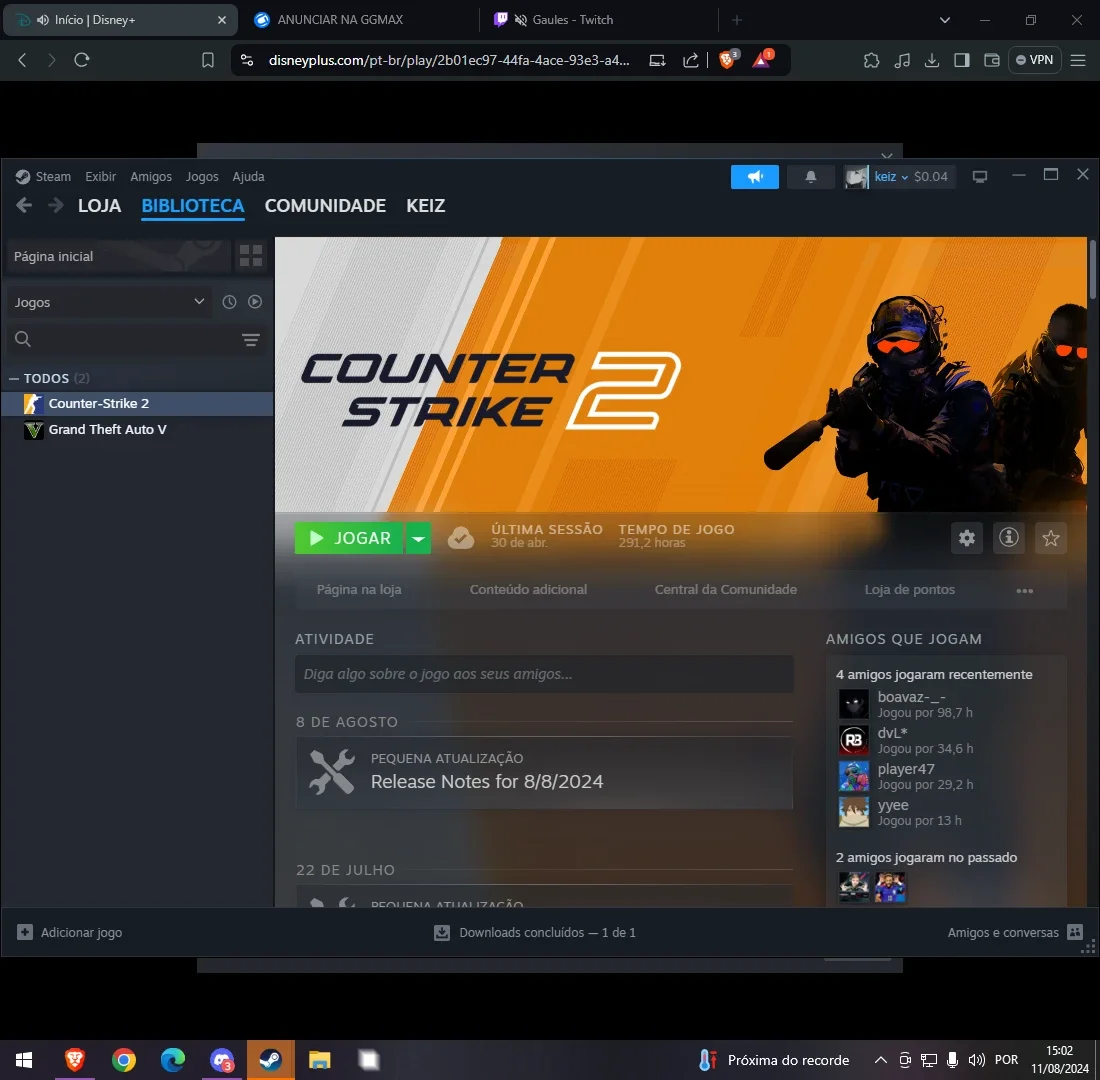Click the library page vertical scrollbar
Viewport: 1100px width, 1080px height.
[1092, 269]
